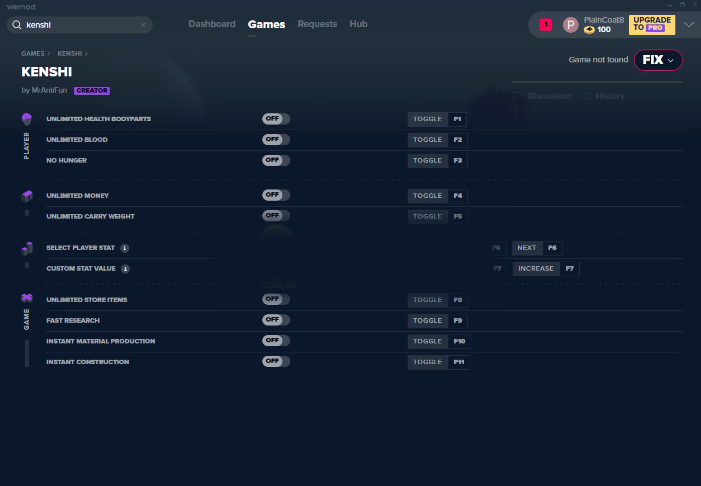701x486 pixels.
Task: Click the Game controller category icon
Action: [x=27, y=298]
